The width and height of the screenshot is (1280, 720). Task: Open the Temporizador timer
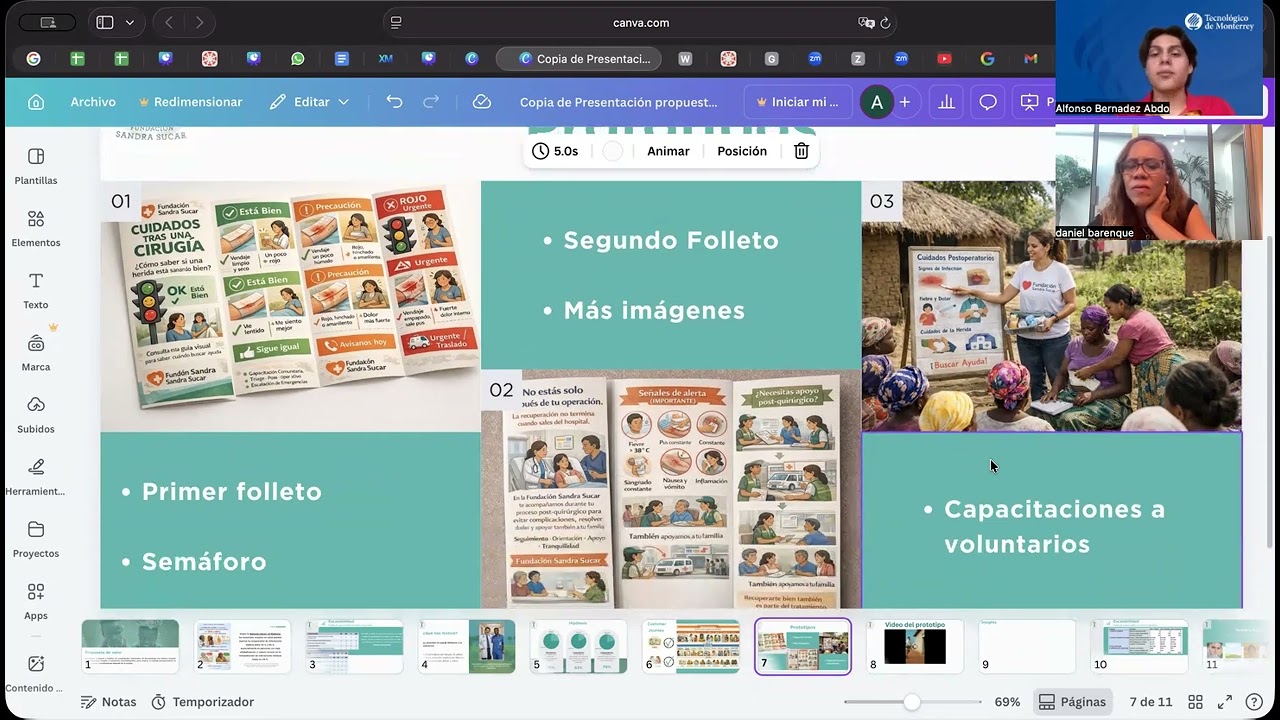point(202,702)
